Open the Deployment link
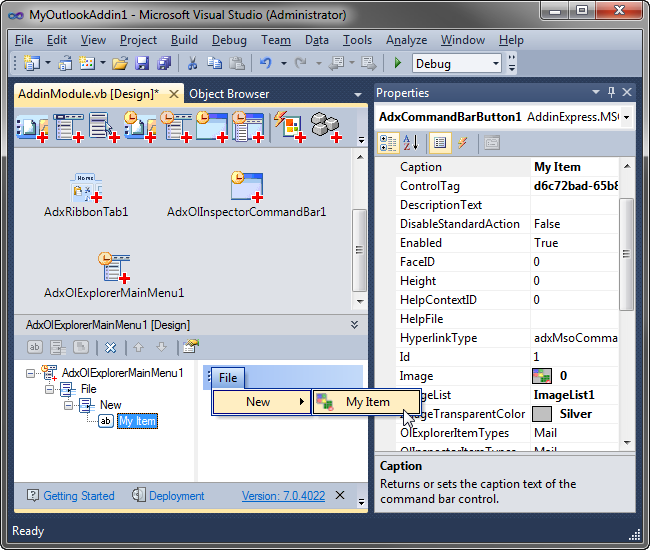 coord(177,496)
